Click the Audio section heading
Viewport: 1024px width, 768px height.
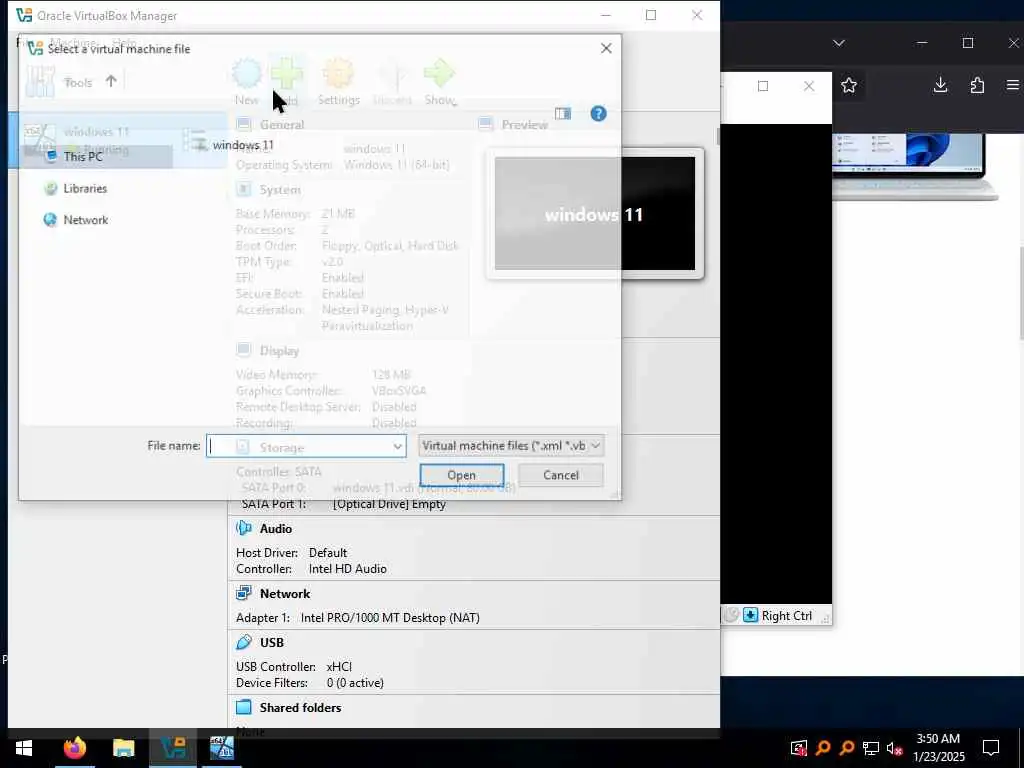coord(276,528)
